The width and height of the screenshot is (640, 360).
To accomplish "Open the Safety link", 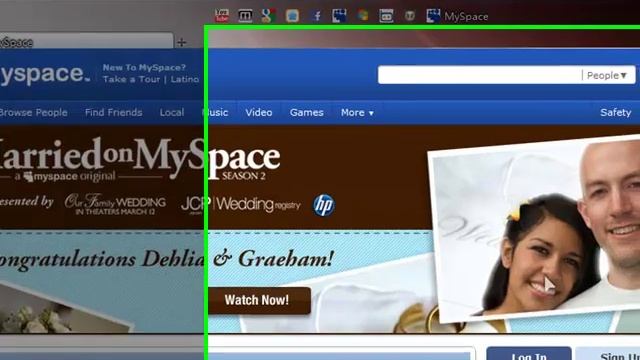I will coord(616,113).
